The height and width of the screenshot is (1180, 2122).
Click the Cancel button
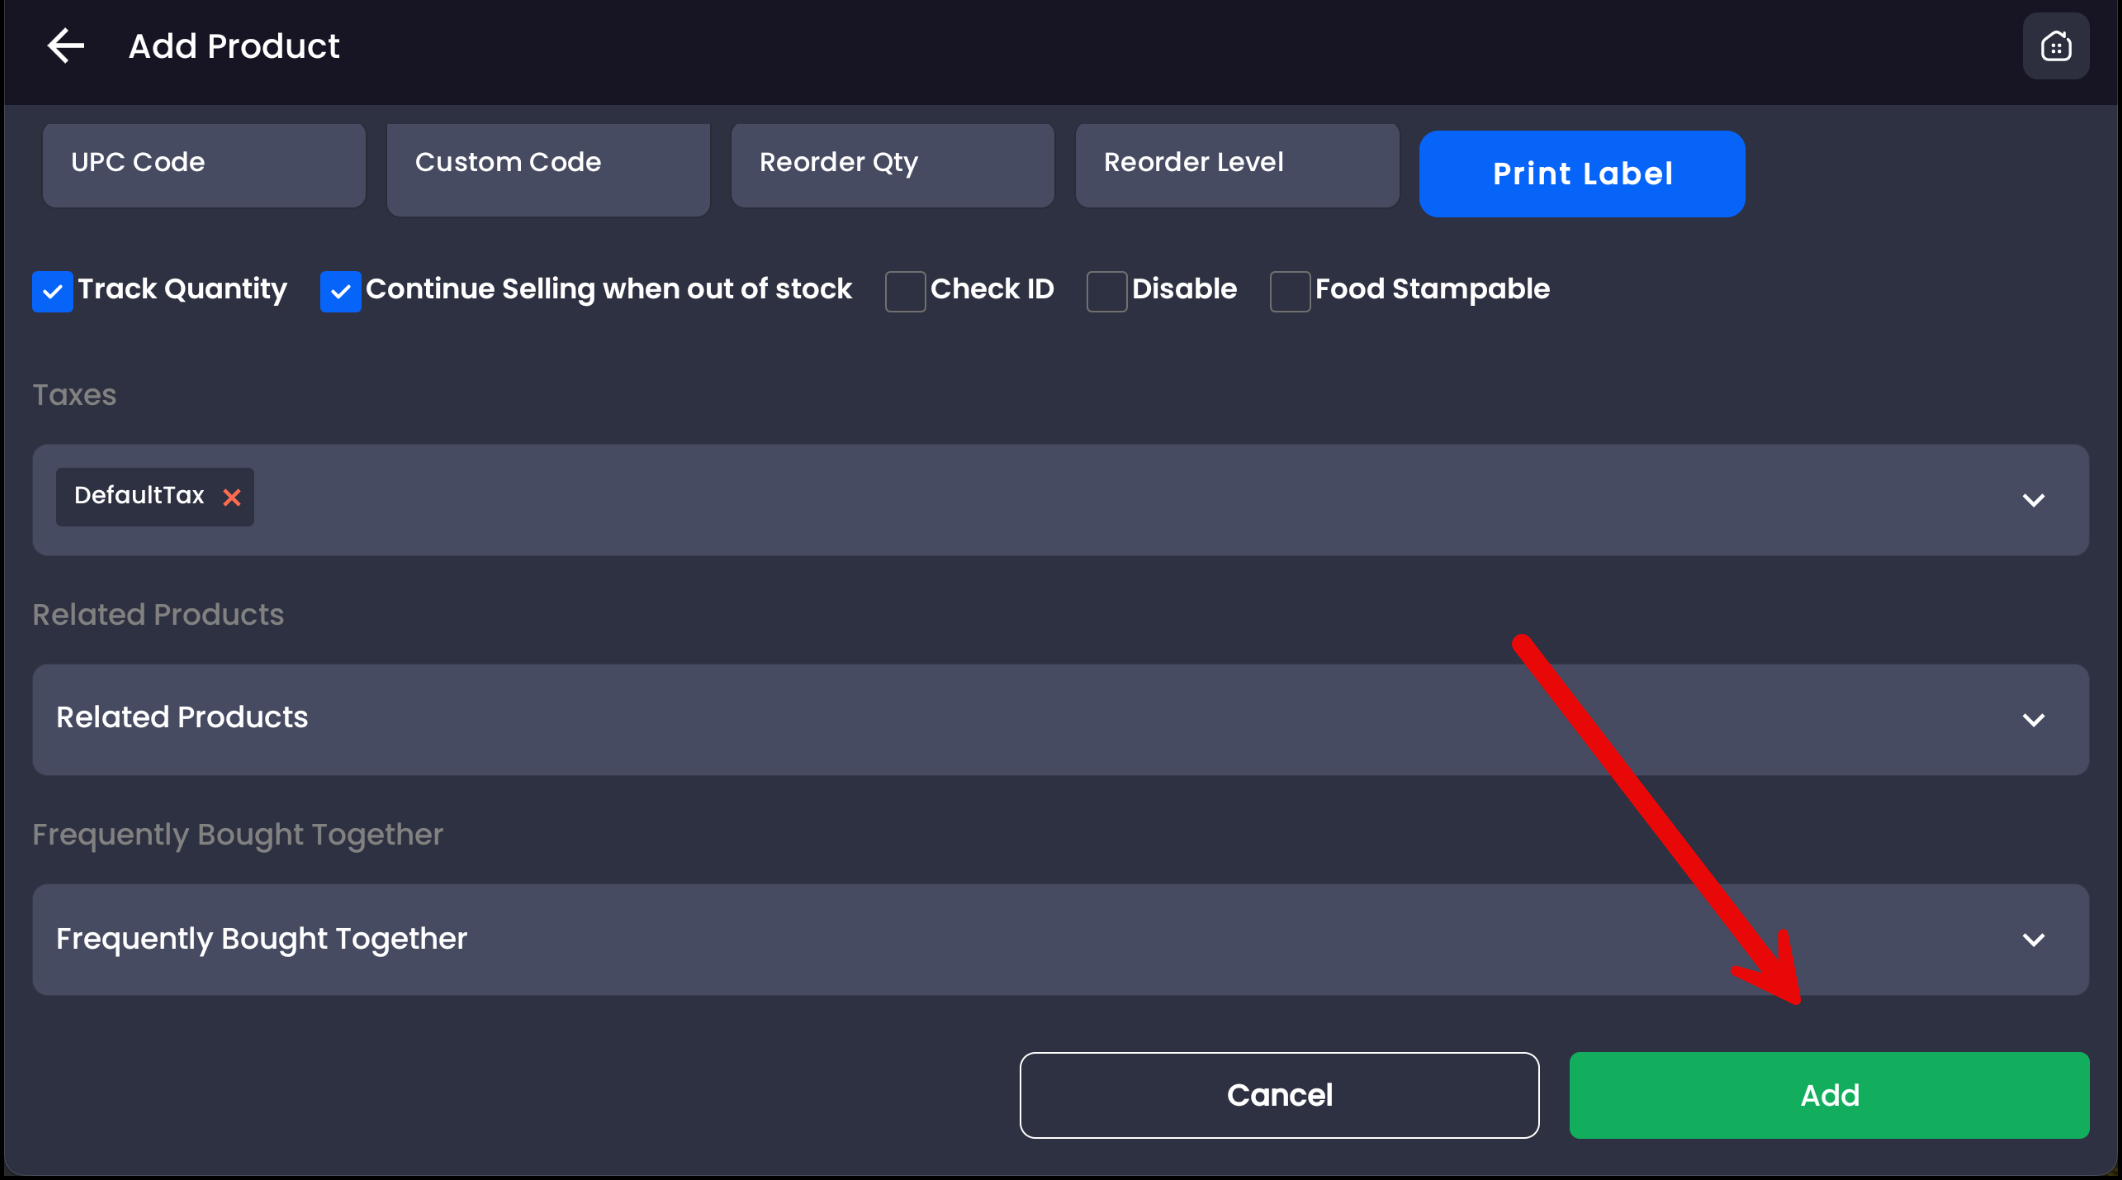point(1279,1095)
